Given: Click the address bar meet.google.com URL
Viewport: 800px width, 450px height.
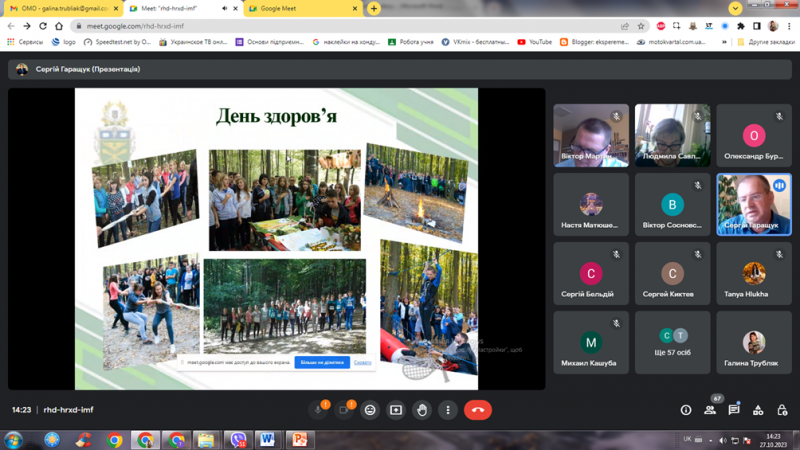Looking at the screenshot, I should [x=135, y=26].
